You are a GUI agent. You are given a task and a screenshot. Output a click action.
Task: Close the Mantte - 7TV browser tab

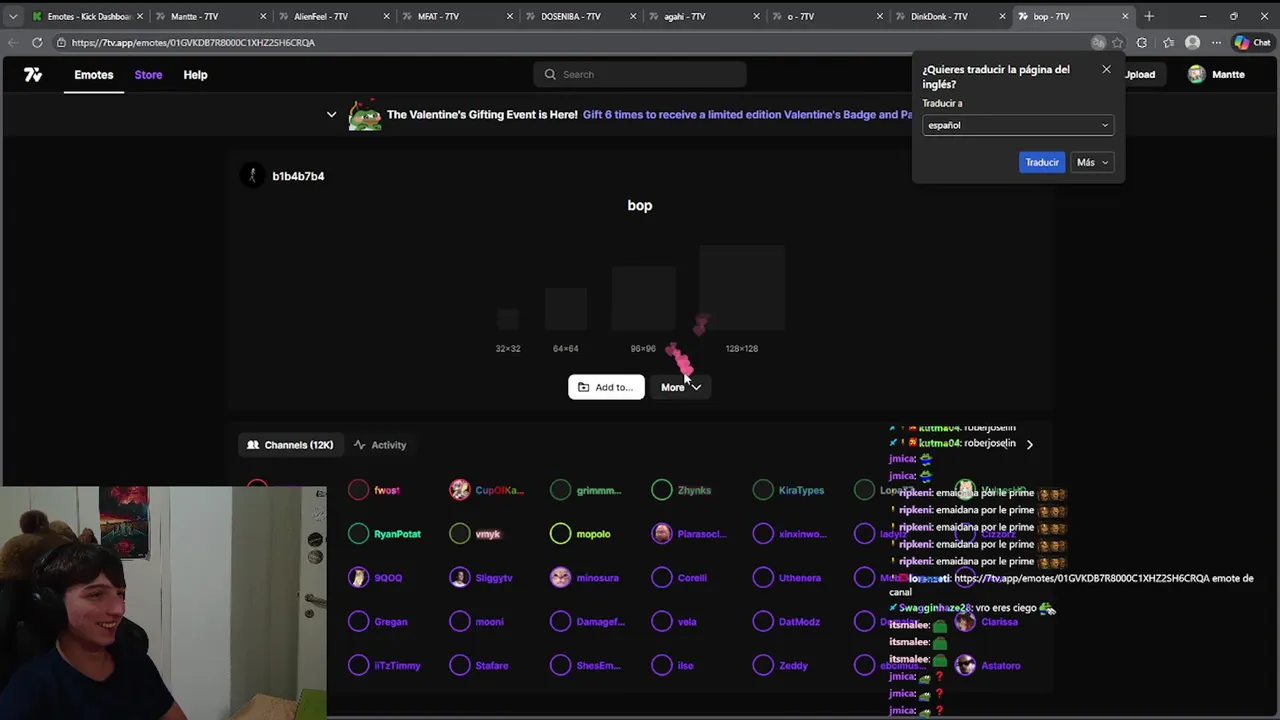pos(264,16)
